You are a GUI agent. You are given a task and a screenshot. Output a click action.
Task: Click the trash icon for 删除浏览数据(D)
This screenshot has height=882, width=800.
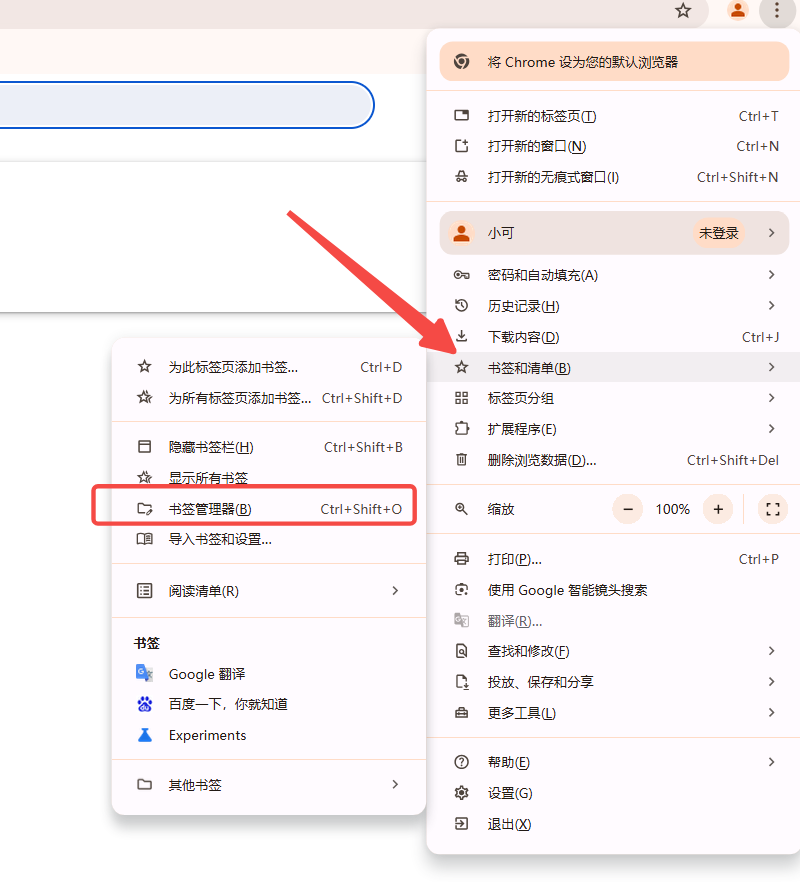[x=461, y=460]
